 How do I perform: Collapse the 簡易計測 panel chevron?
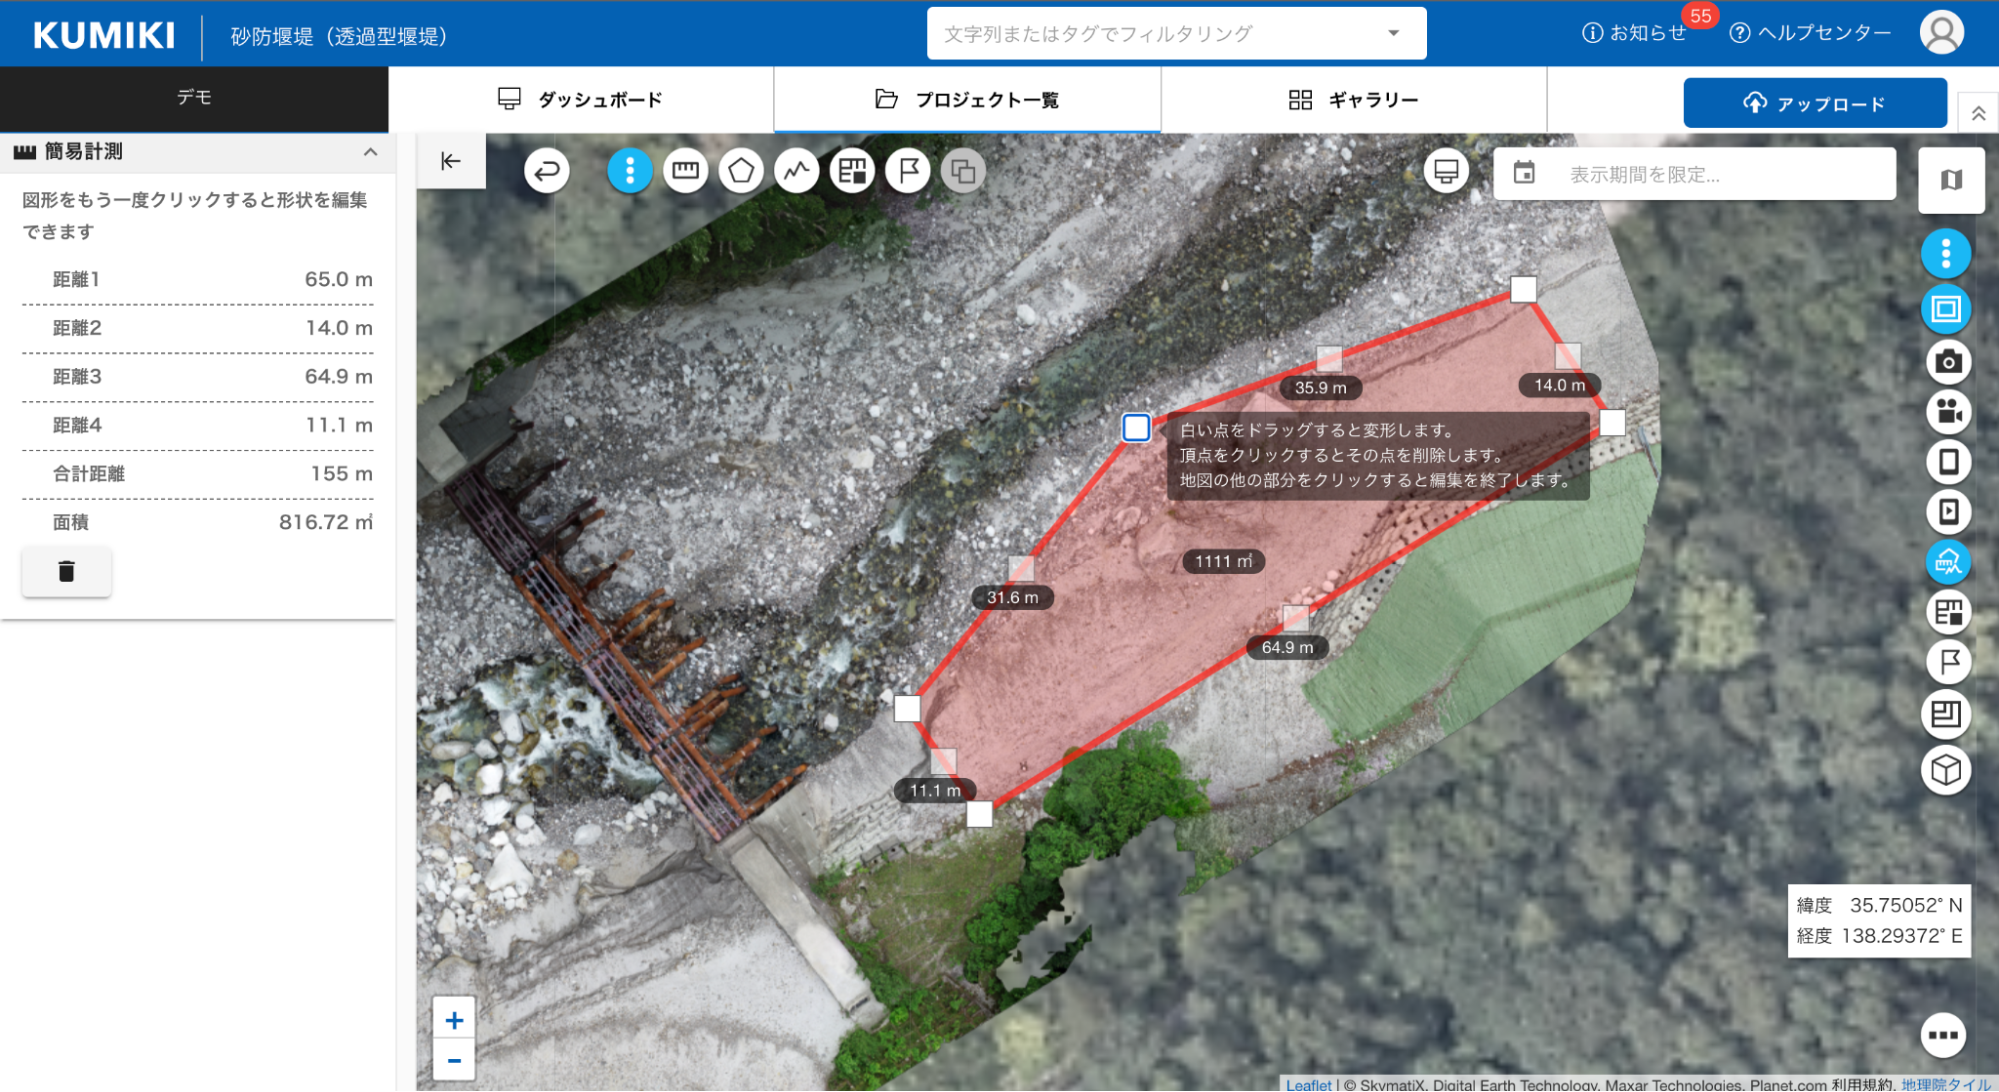click(x=370, y=152)
